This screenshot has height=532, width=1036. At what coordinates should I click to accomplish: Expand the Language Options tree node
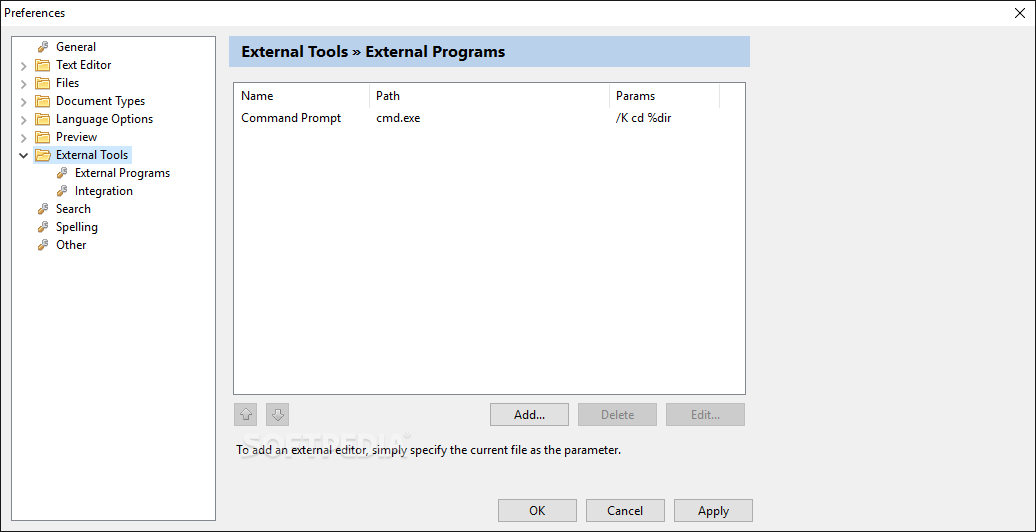pos(24,120)
